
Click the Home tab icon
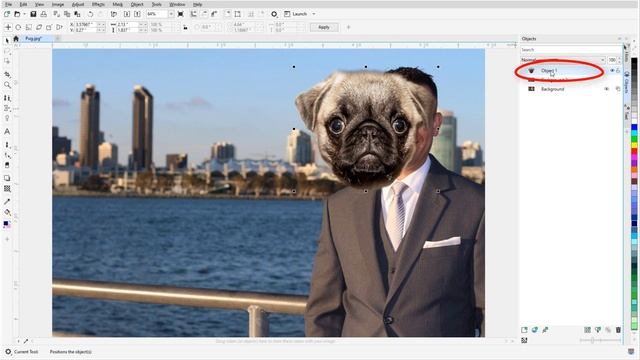tap(16, 38)
